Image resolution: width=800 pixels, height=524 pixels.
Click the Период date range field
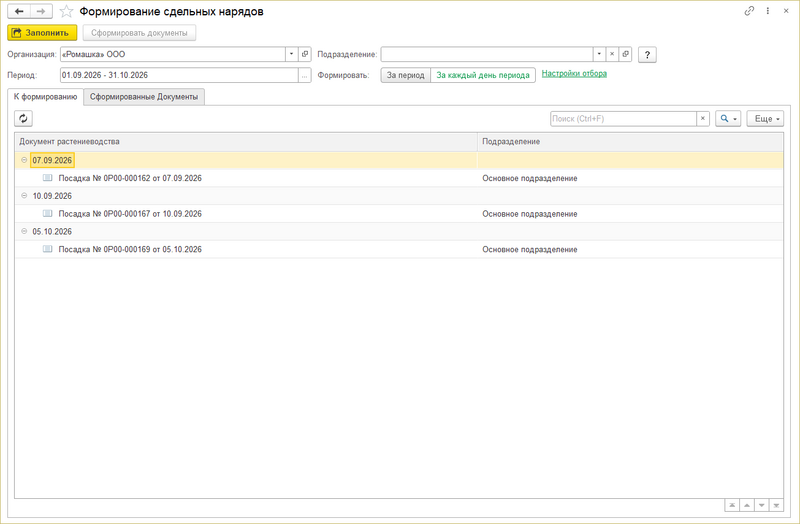[x=179, y=75]
